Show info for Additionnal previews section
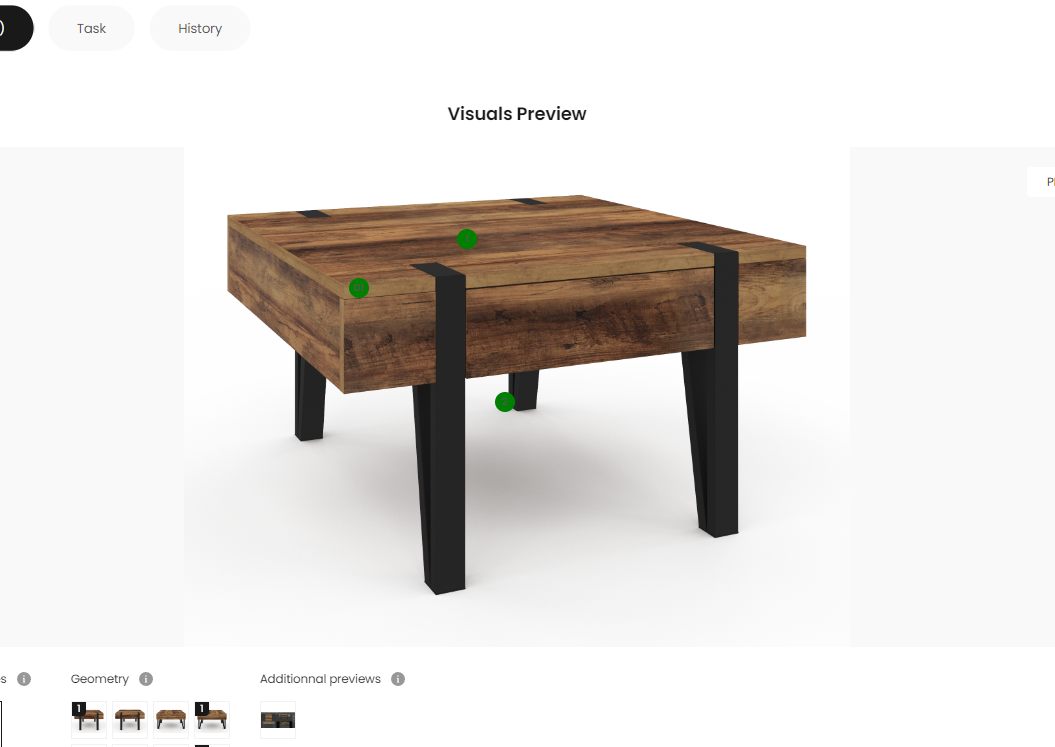 [x=398, y=679]
